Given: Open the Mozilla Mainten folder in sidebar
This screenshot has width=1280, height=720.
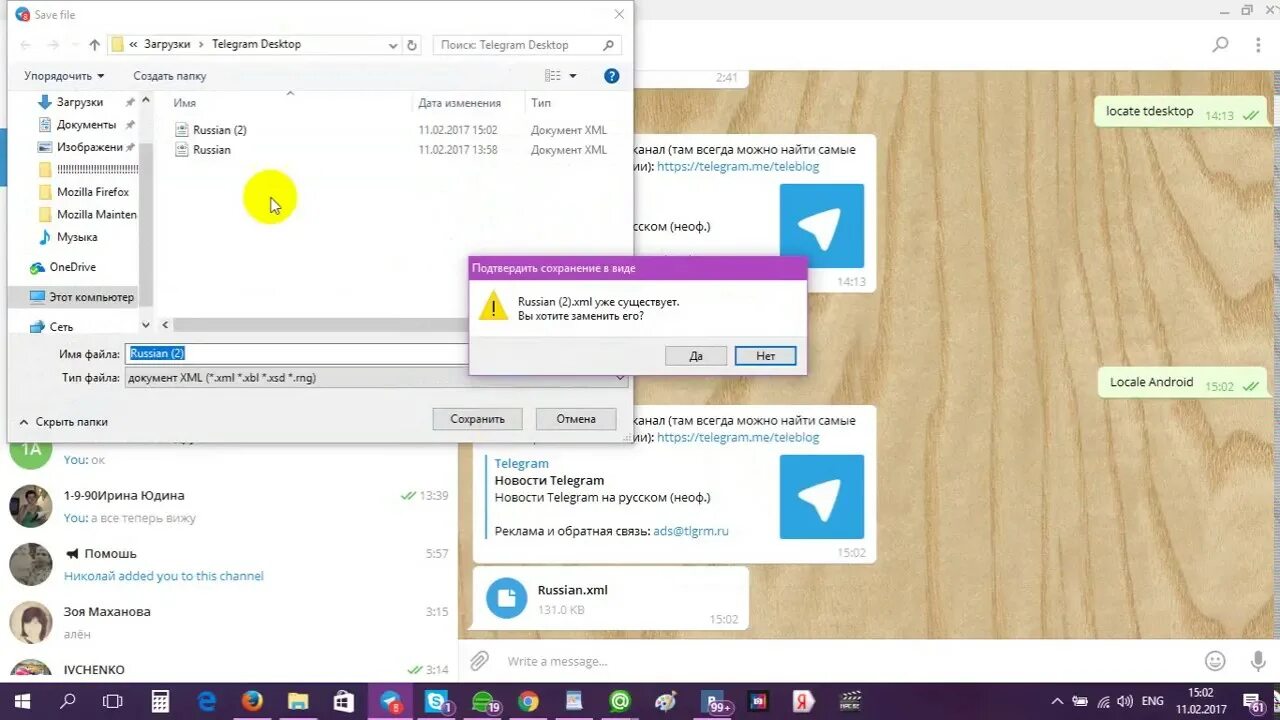Looking at the screenshot, I should pos(96,214).
